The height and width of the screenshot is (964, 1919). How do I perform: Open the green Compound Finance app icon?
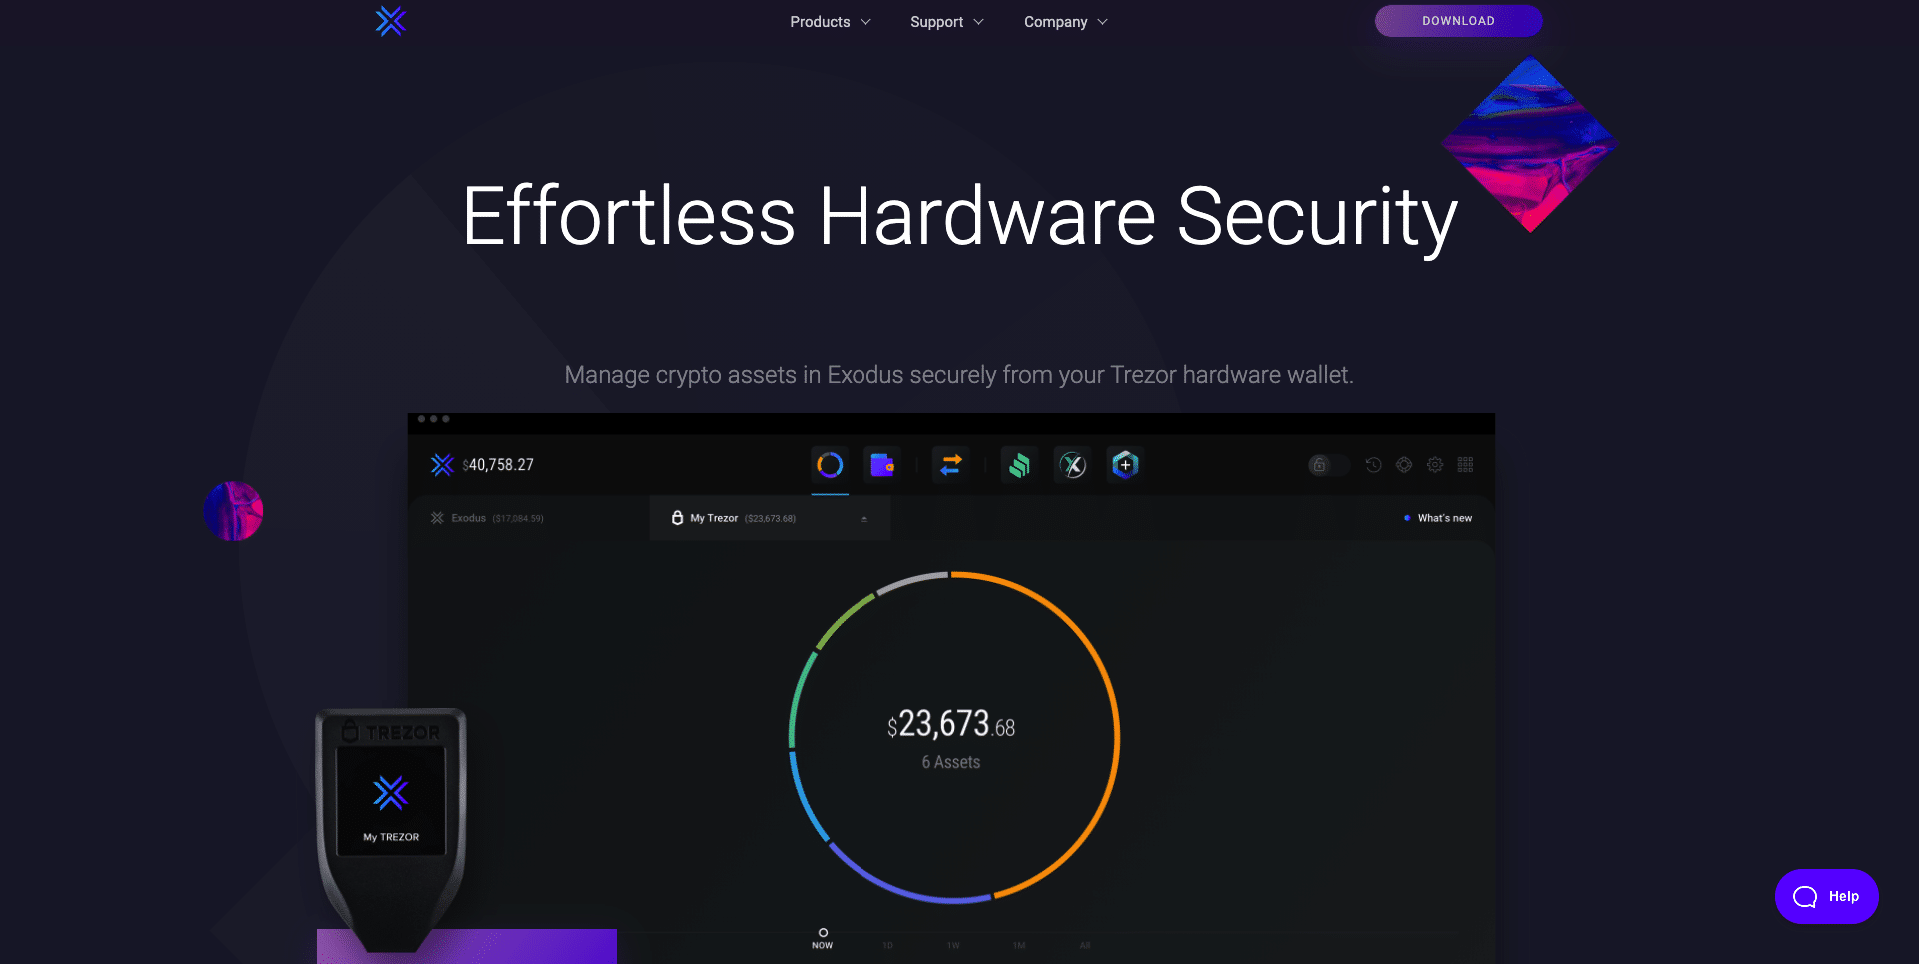point(1019,465)
